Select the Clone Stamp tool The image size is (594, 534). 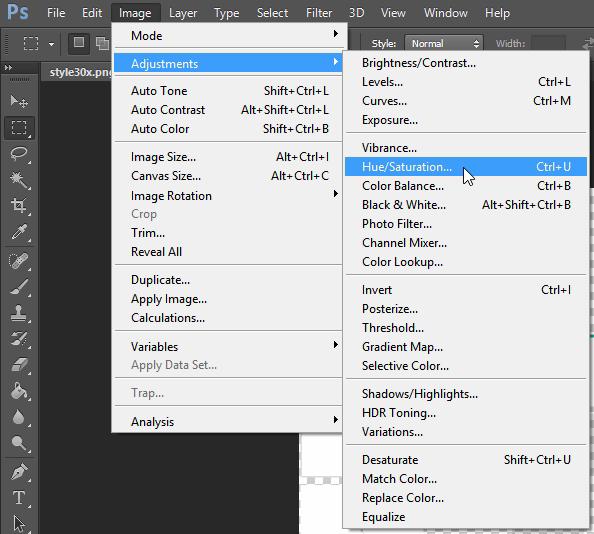(x=19, y=313)
